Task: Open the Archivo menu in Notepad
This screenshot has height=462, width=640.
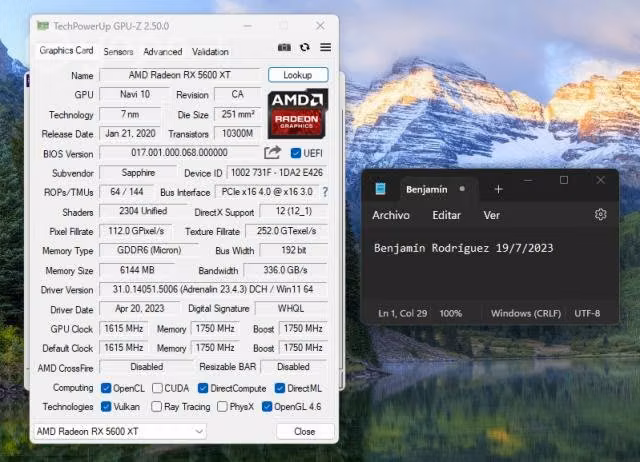Action: pos(391,215)
